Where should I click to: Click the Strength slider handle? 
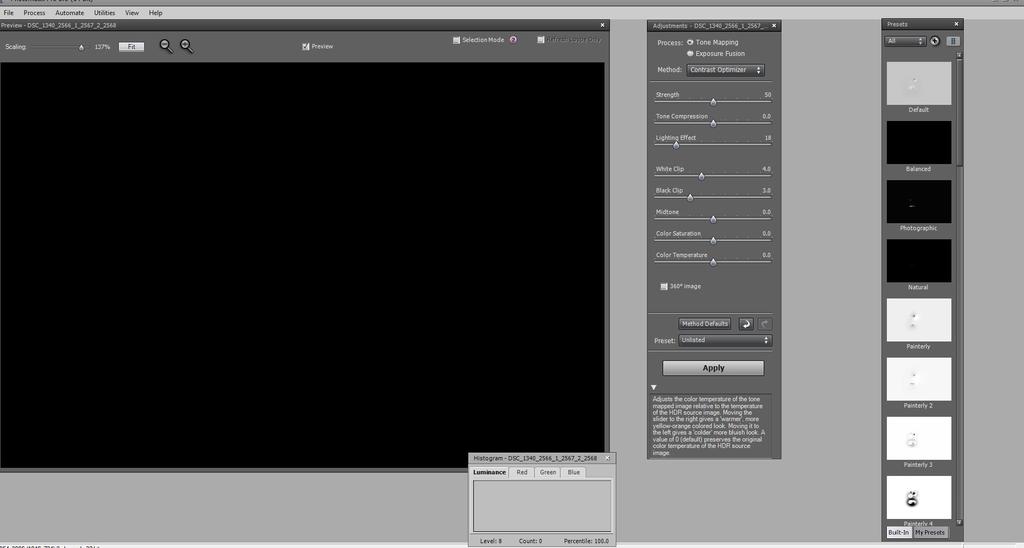pyautogui.click(x=713, y=102)
